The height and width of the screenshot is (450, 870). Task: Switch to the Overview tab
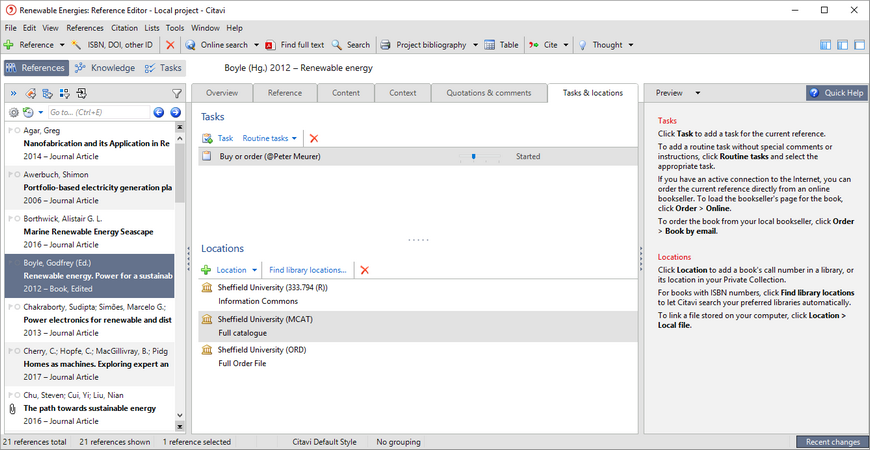click(x=221, y=93)
